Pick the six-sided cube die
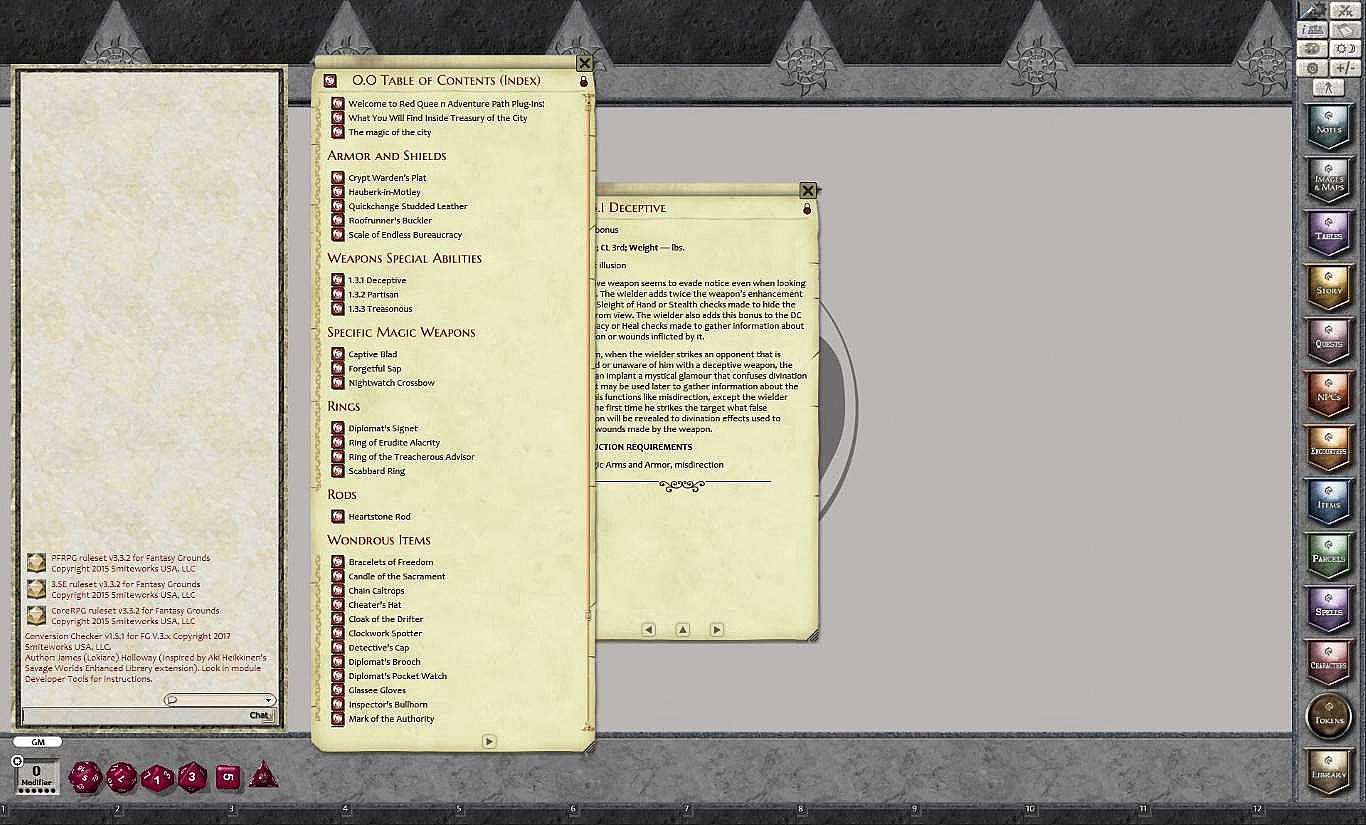The image size is (1366, 825). click(x=228, y=776)
